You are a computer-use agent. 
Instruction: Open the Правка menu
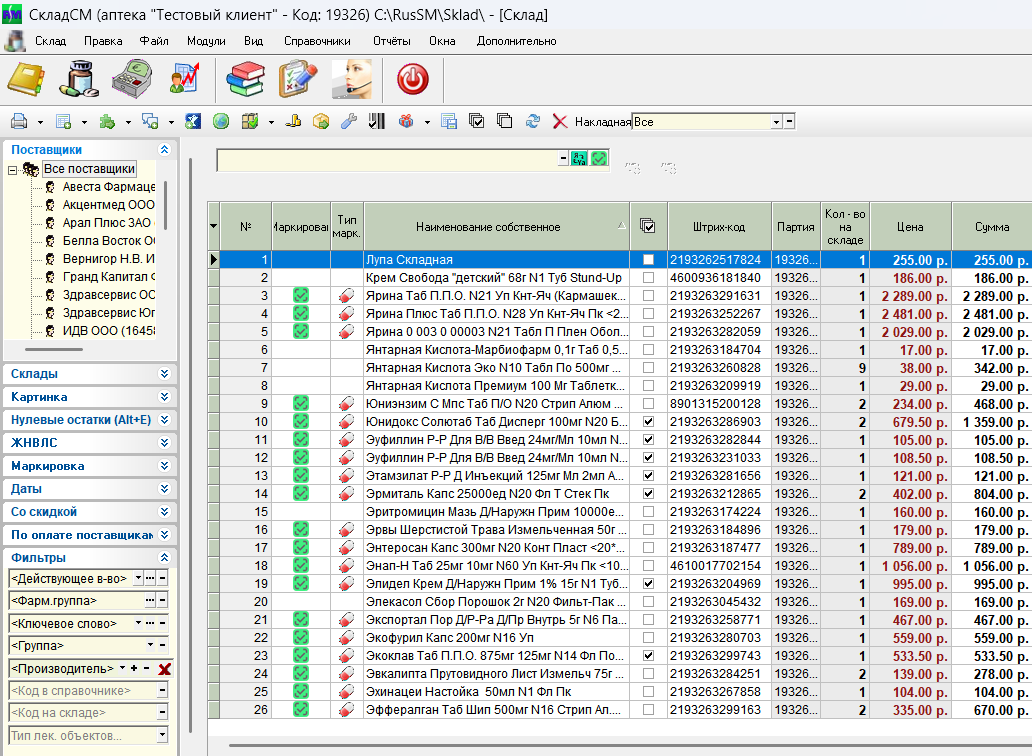(103, 41)
